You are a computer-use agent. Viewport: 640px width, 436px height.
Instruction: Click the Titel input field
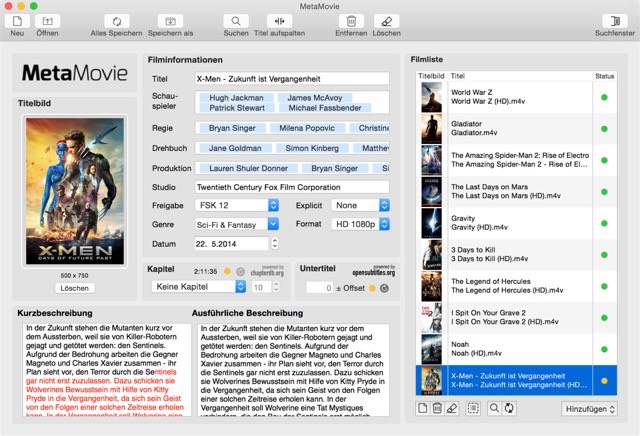[292, 79]
